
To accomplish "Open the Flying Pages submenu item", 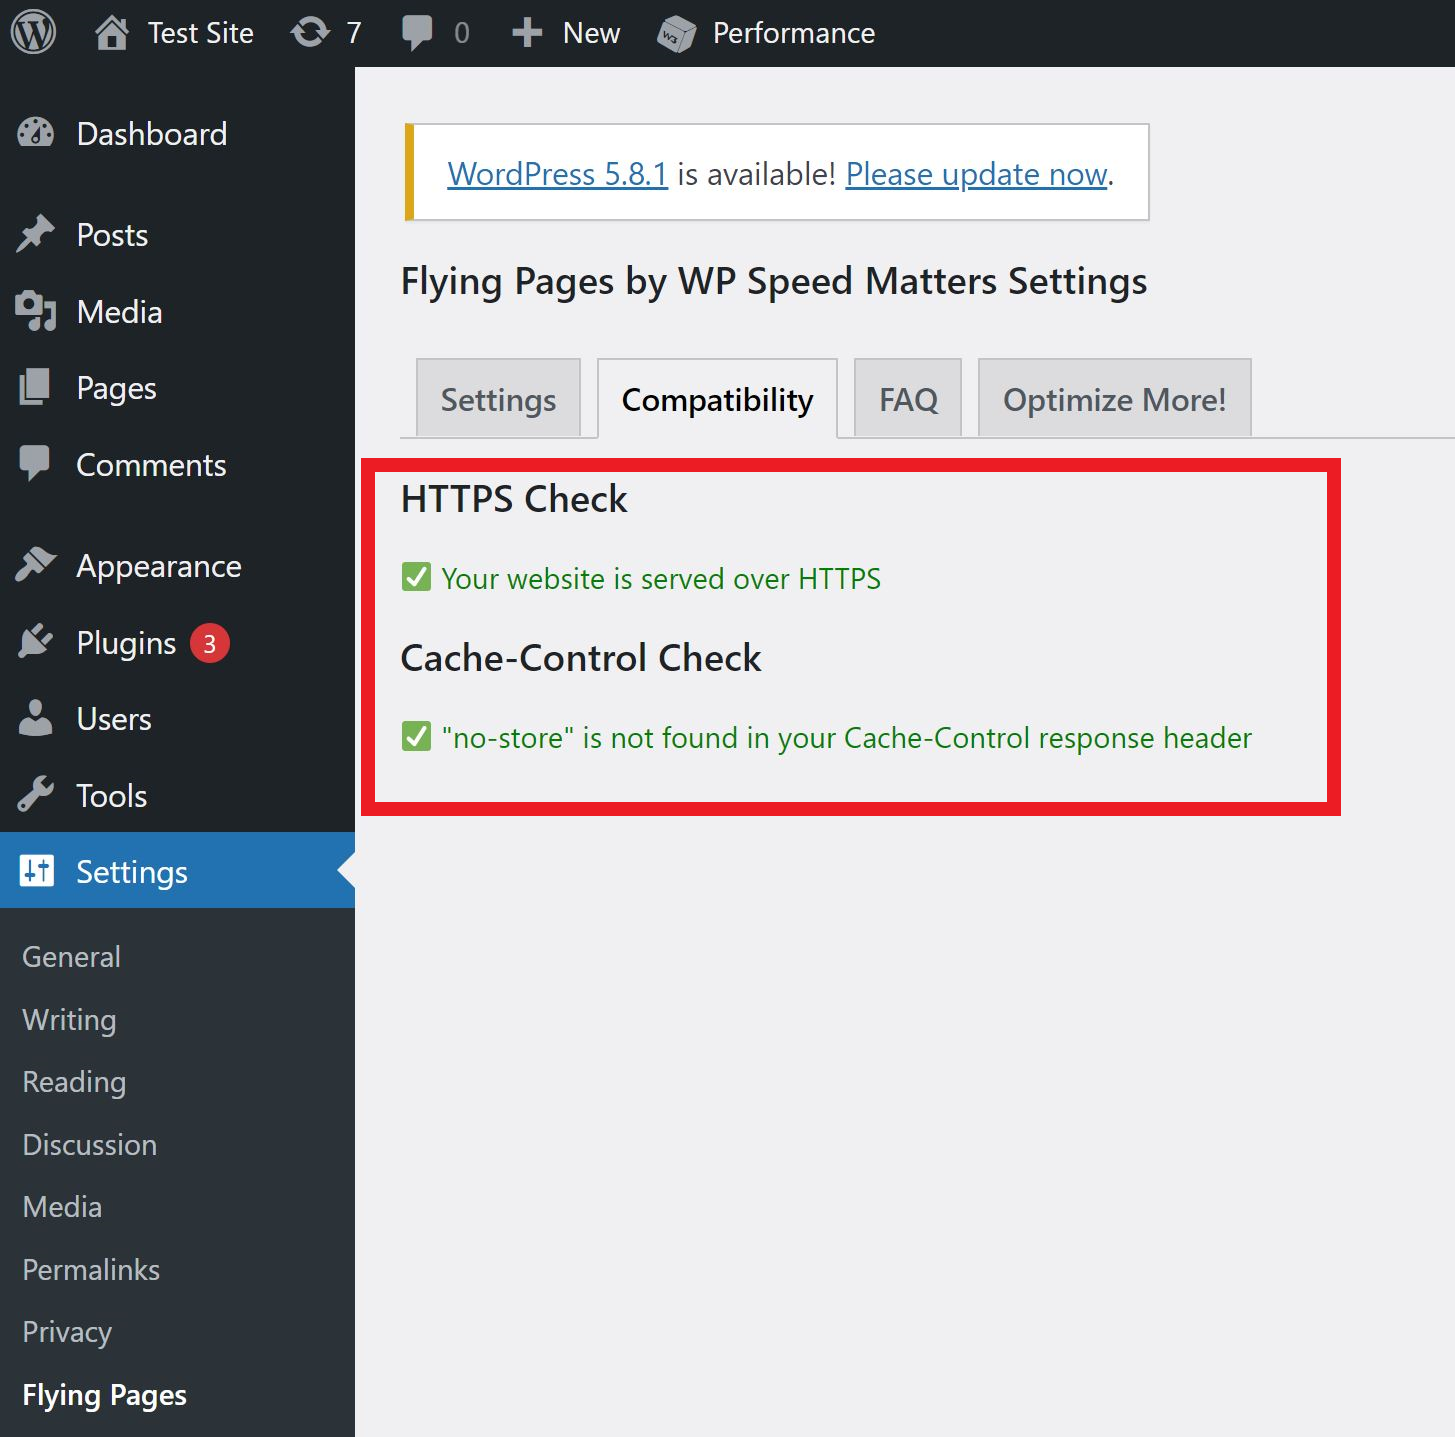I will [x=105, y=1395].
